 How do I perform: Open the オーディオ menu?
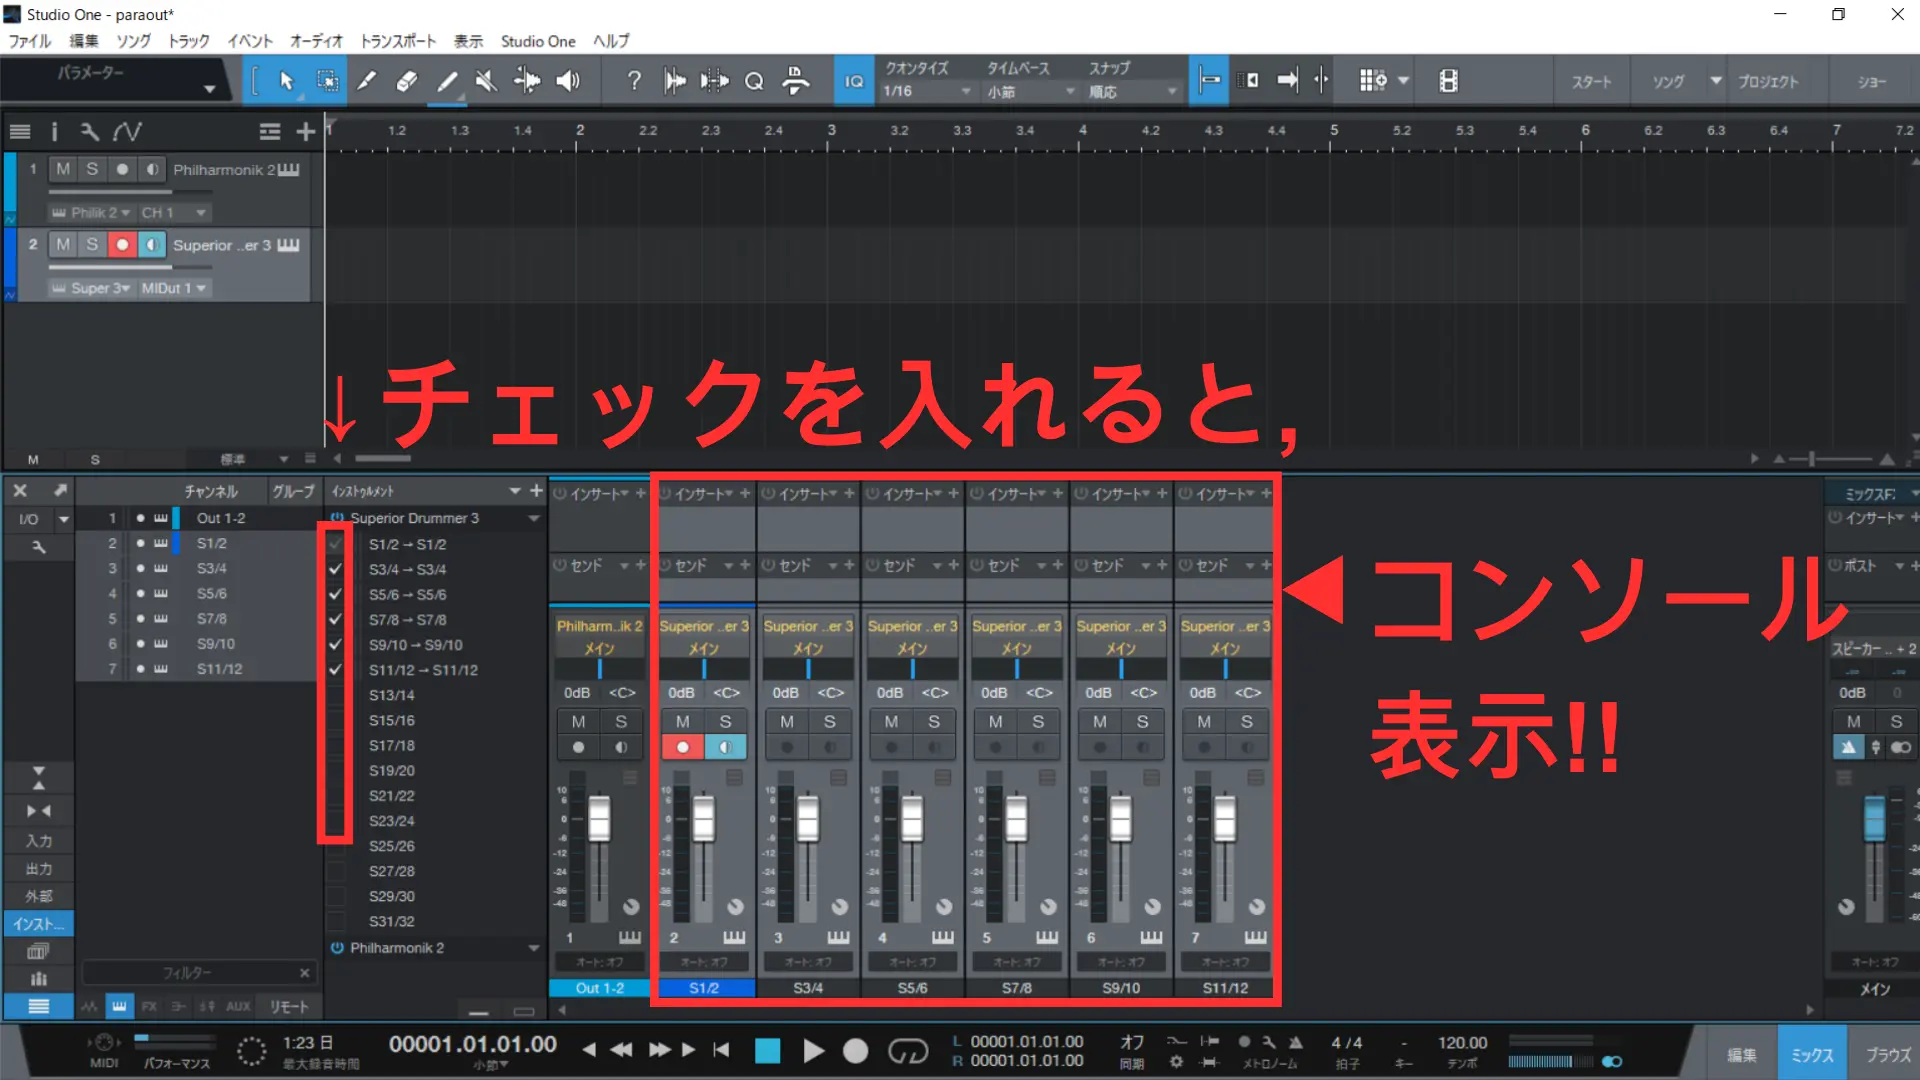(316, 41)
